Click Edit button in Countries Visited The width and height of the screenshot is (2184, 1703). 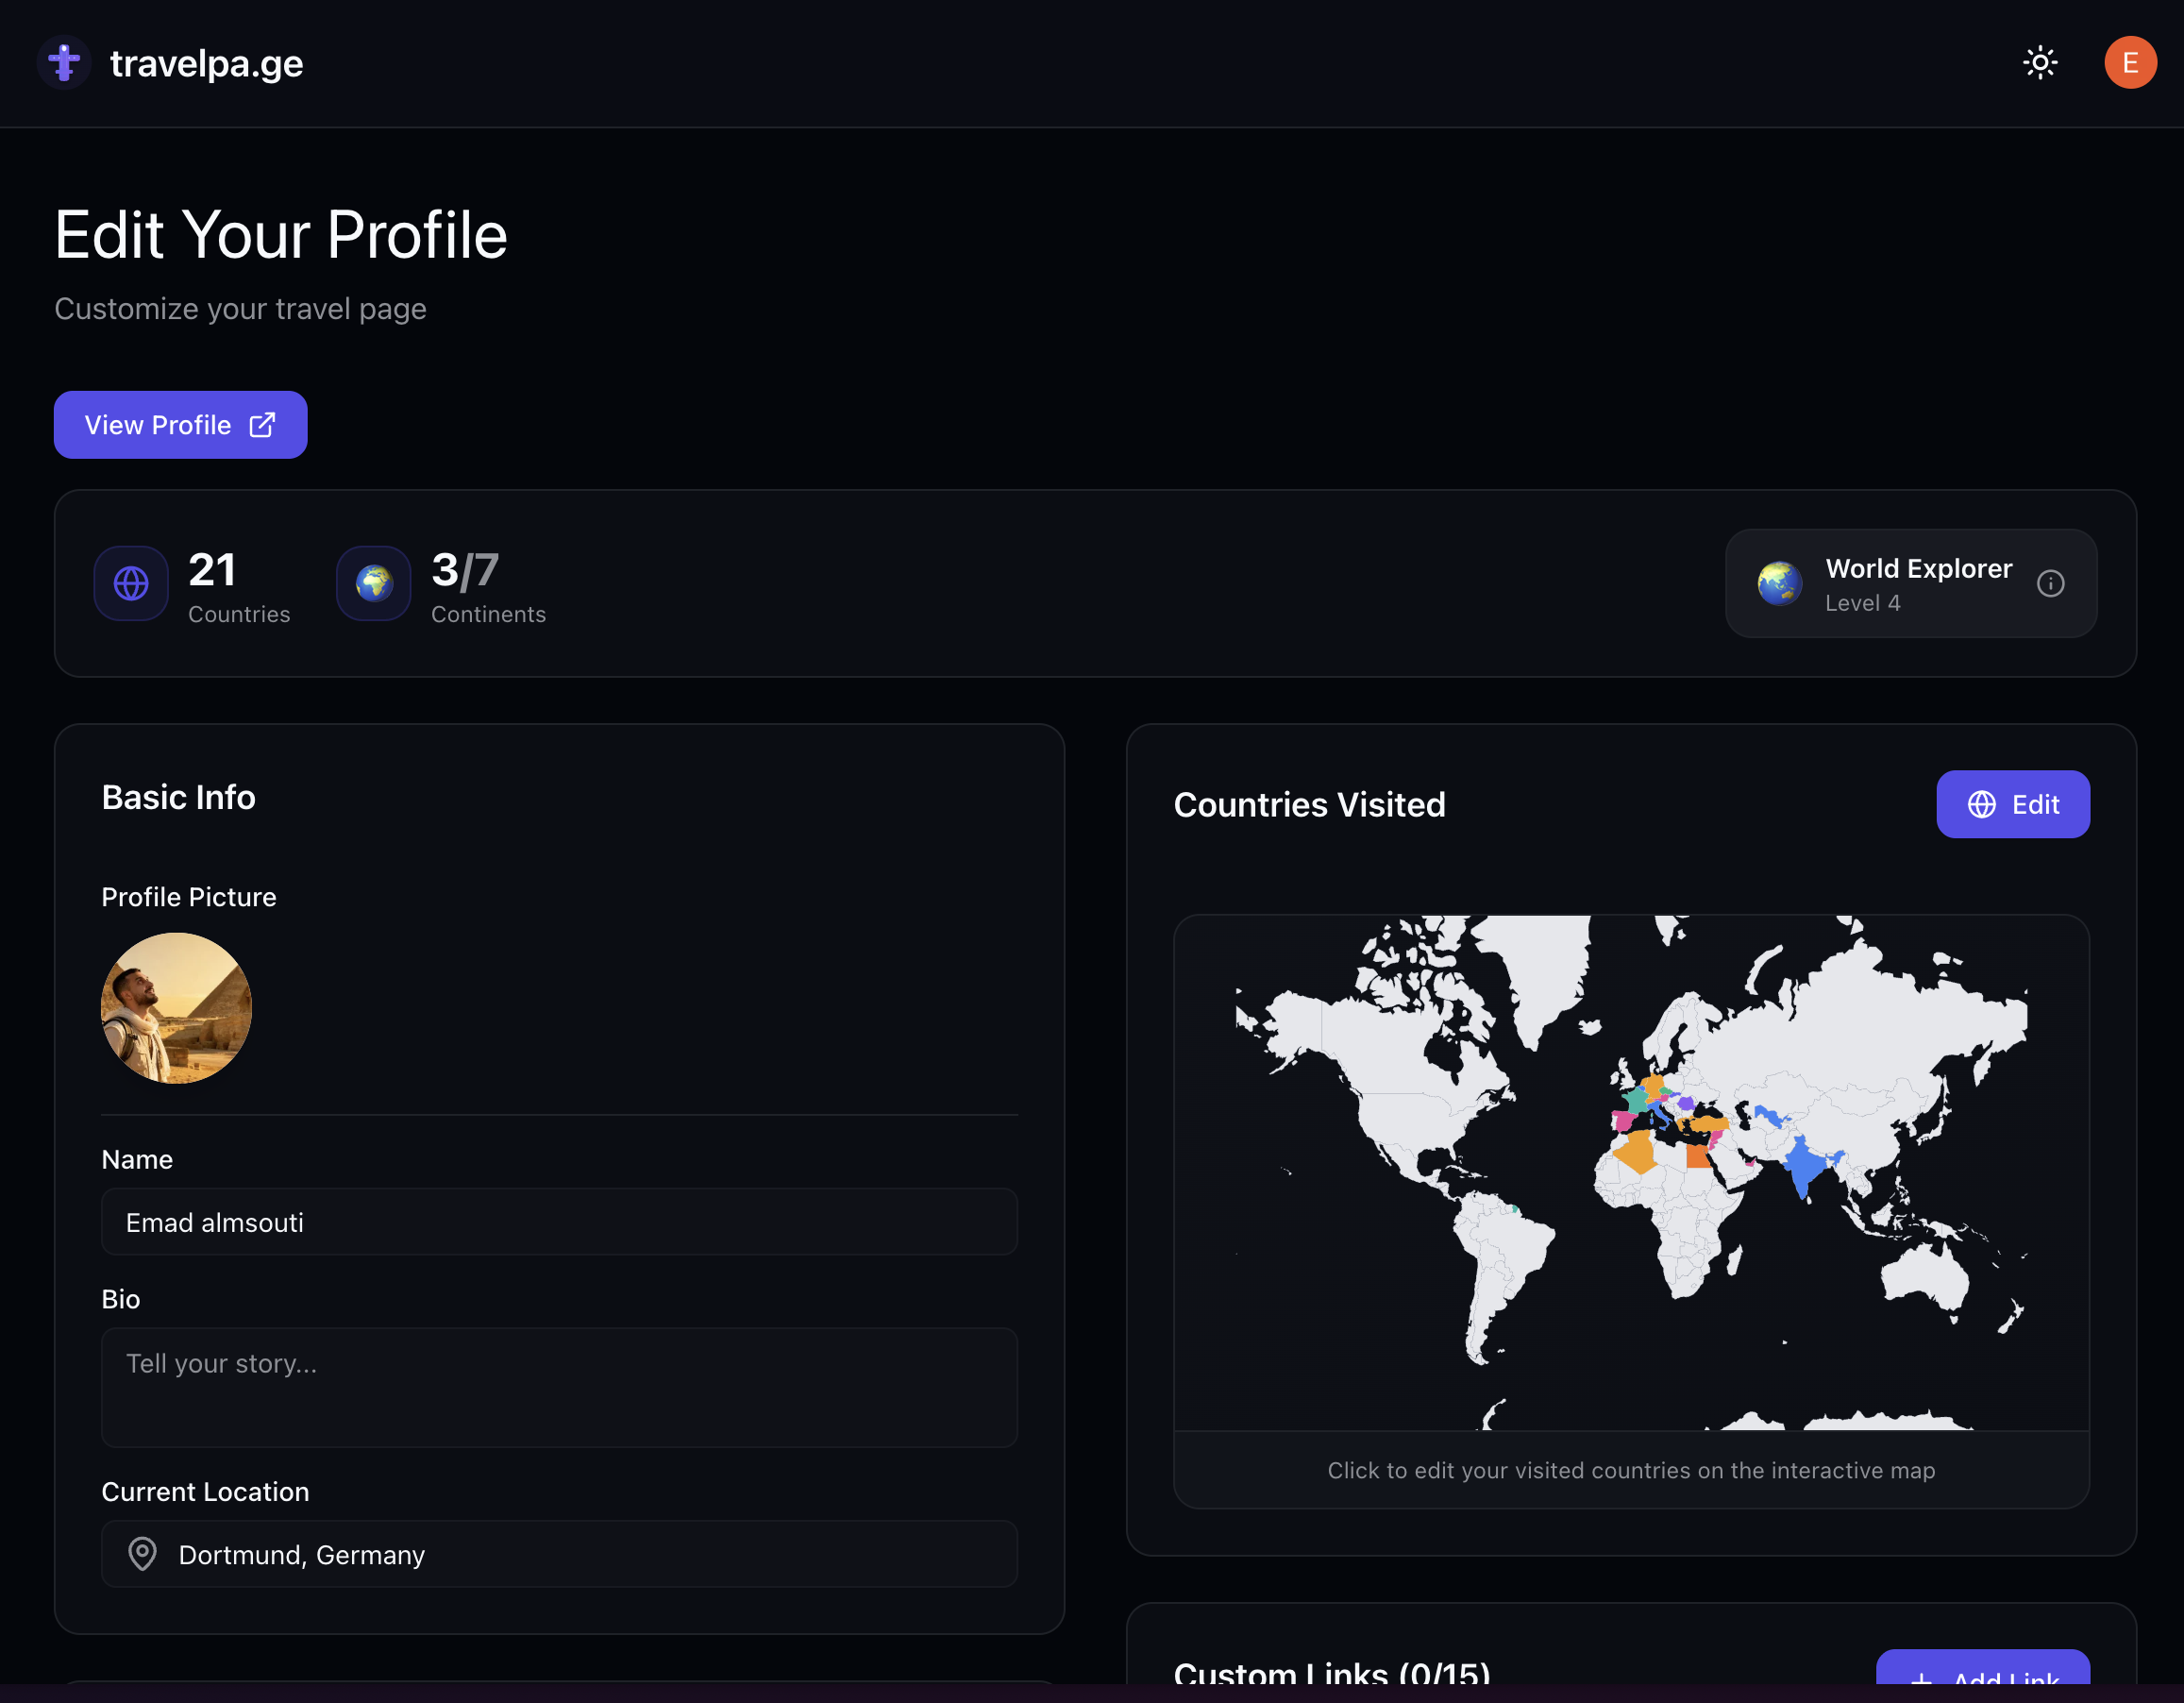coord(2012,804)
